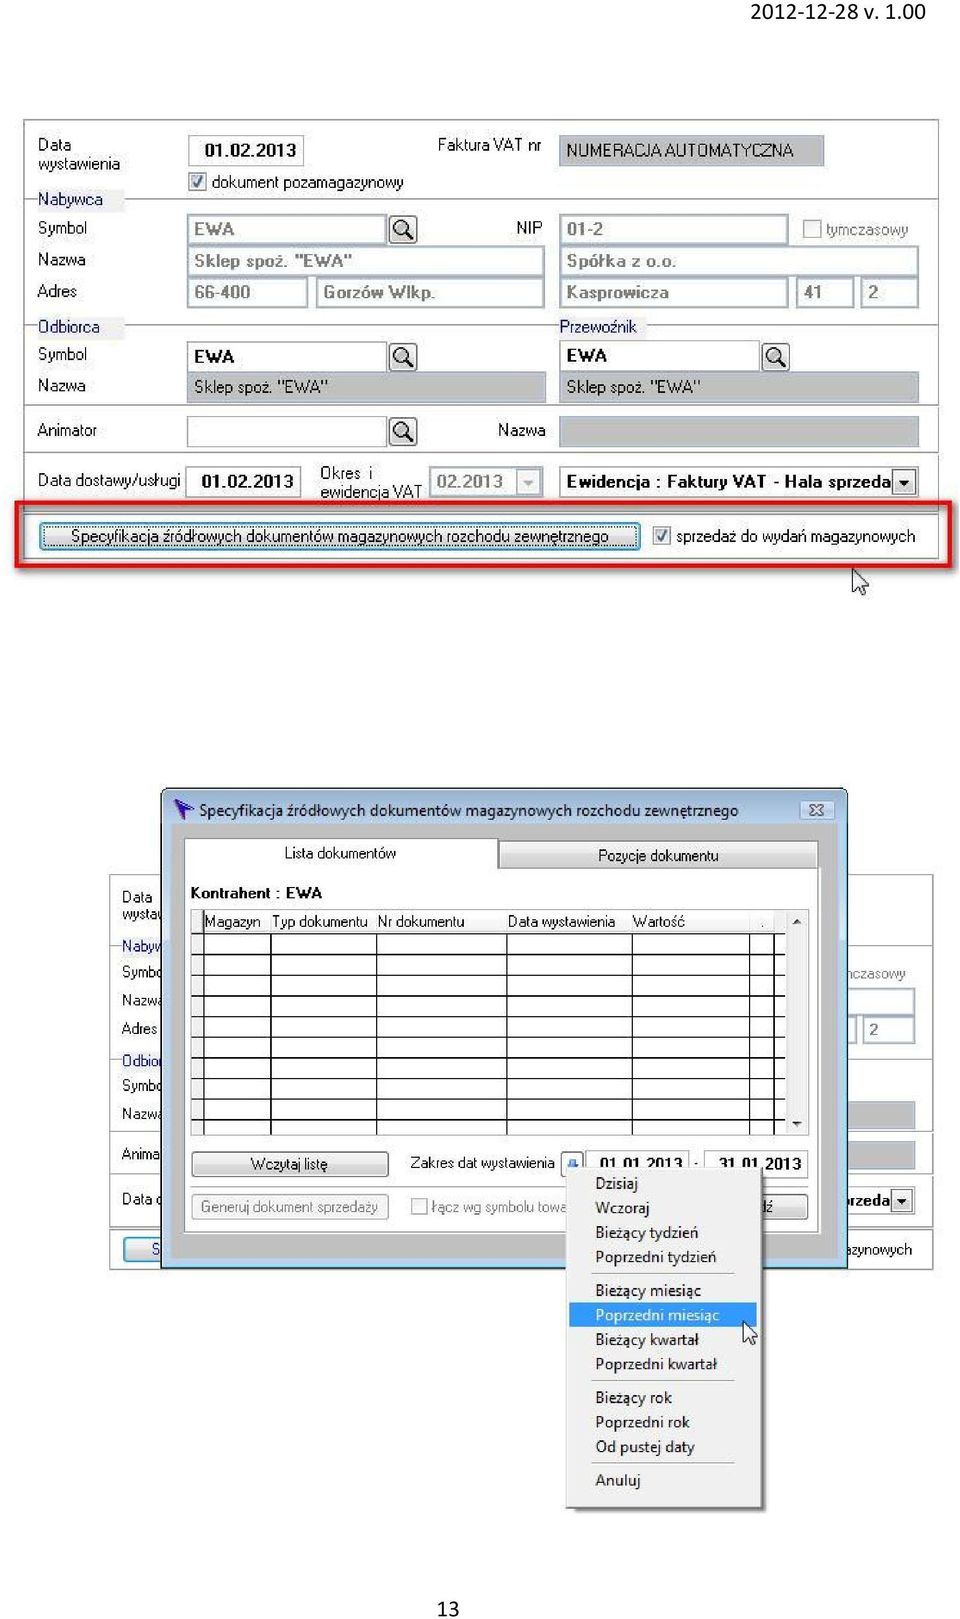Click document list scrollbar down arrow

tap(797, 1124)
